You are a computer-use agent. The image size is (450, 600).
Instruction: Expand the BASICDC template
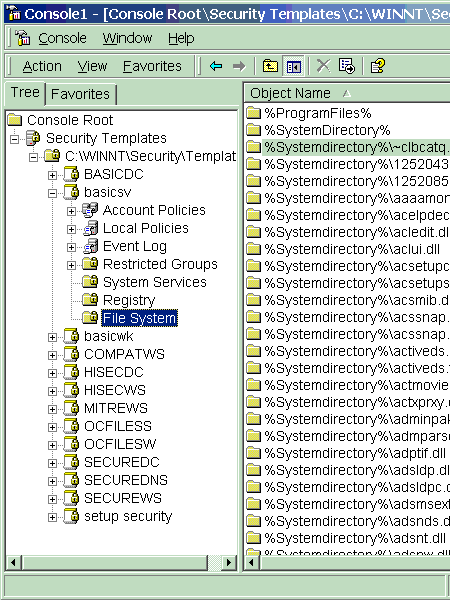click(x=52, y=175)
